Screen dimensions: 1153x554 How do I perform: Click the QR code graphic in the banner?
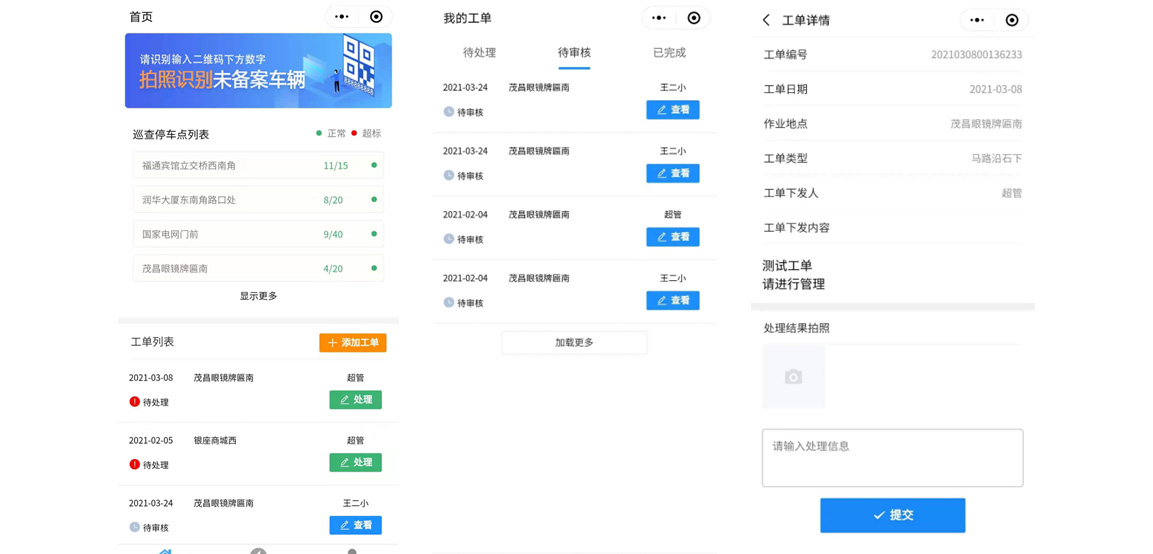click(x=360, y=64)
